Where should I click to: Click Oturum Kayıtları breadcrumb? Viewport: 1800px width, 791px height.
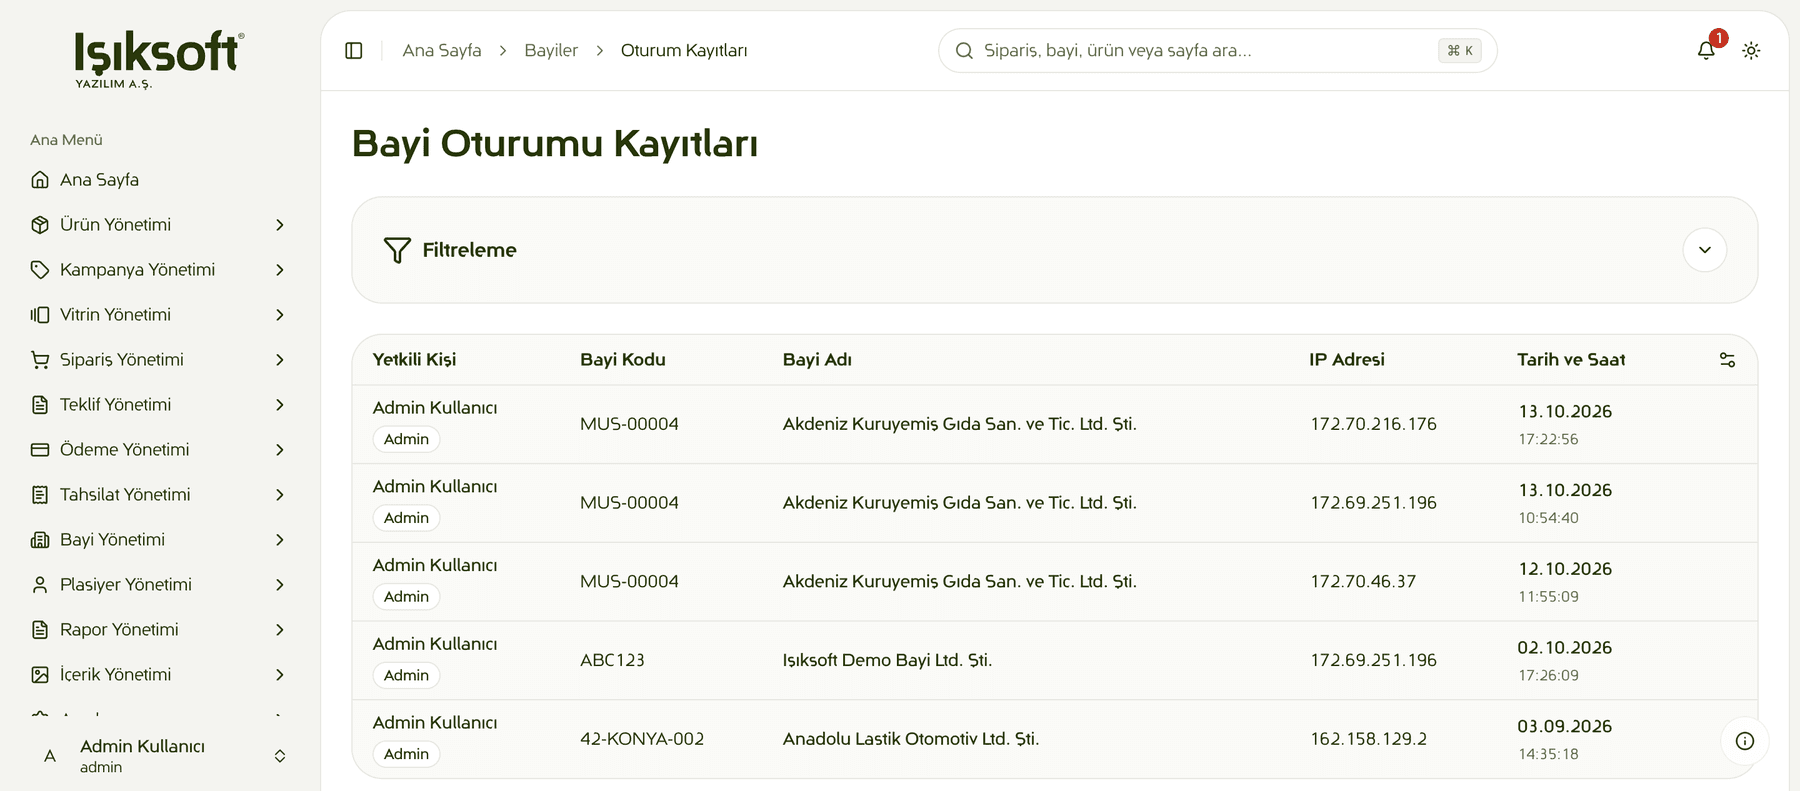point(684,51)
